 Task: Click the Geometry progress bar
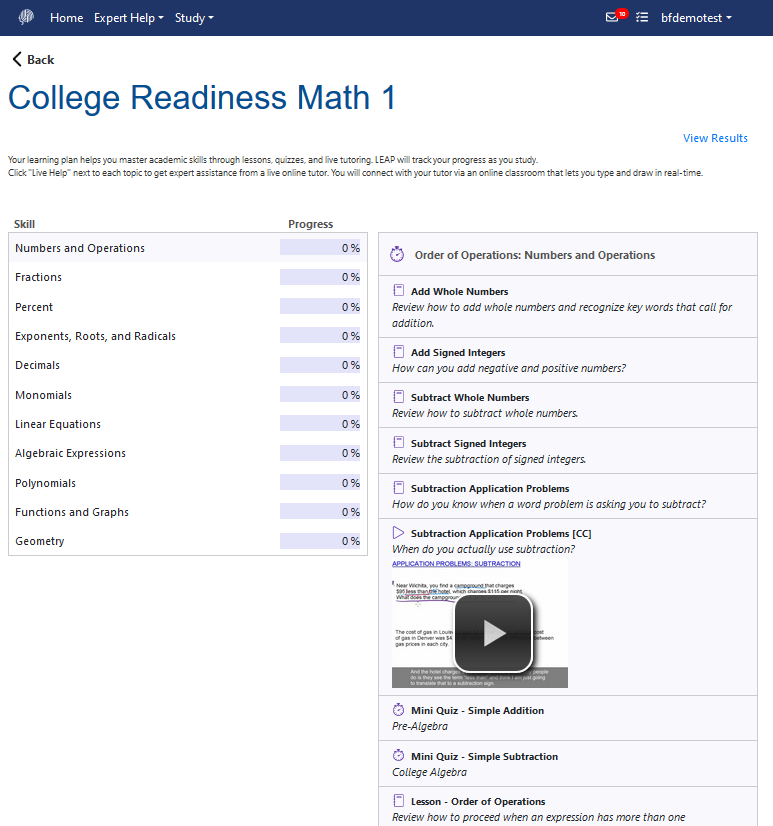(320, 541)
